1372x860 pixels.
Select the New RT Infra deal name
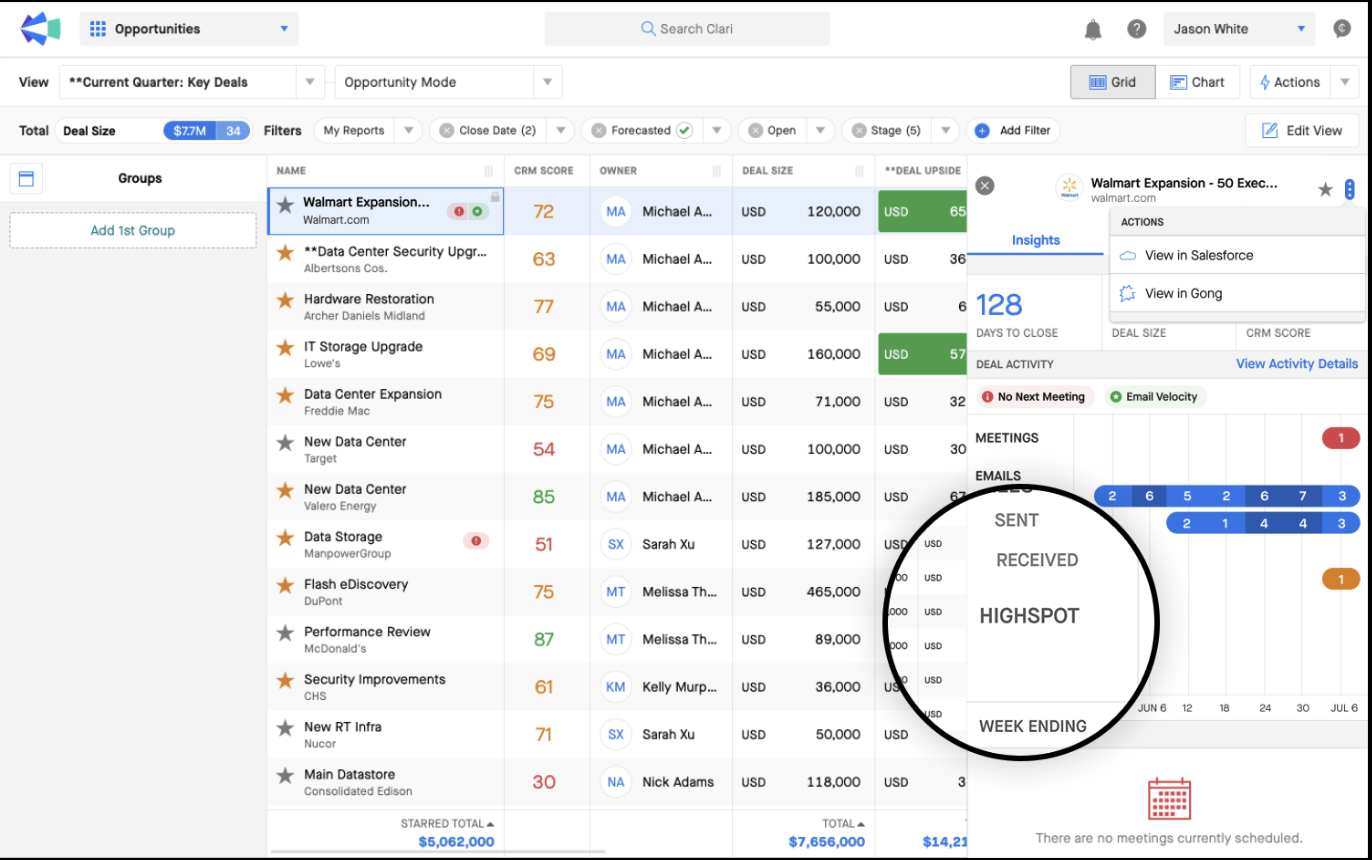point(343,727)
